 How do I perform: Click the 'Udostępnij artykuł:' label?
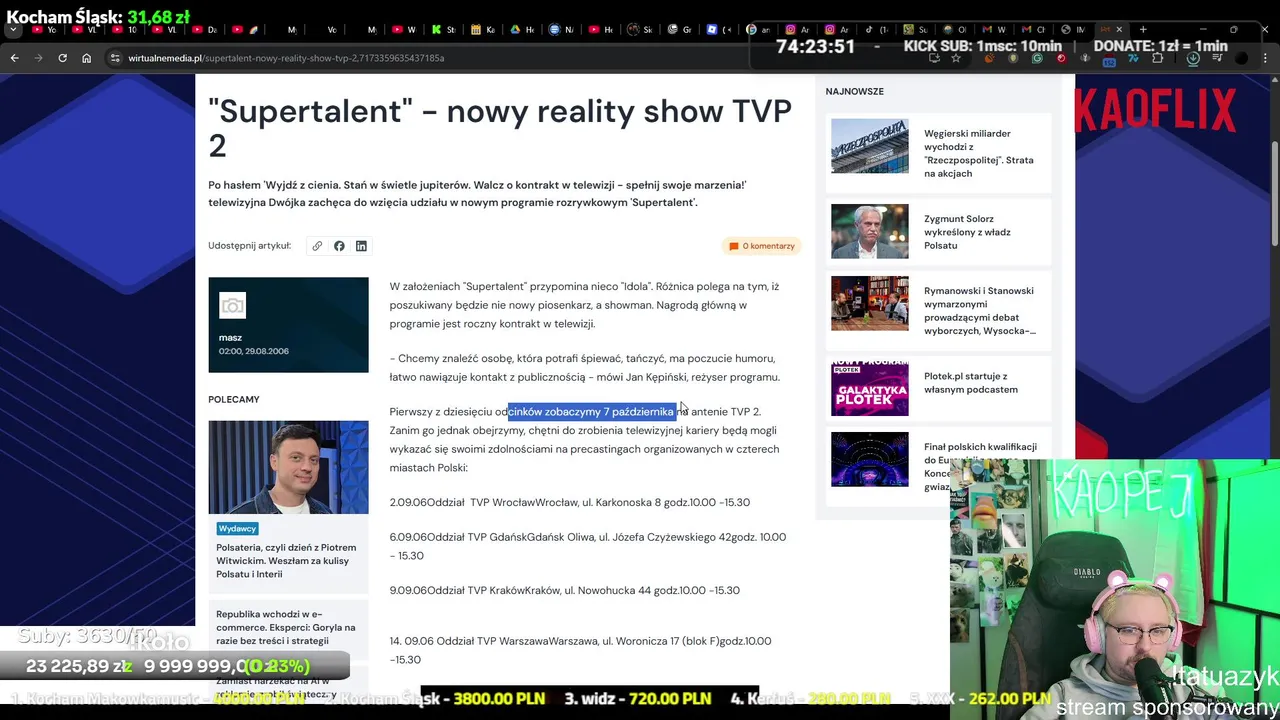pyautogui.click(x=249, y=246)
